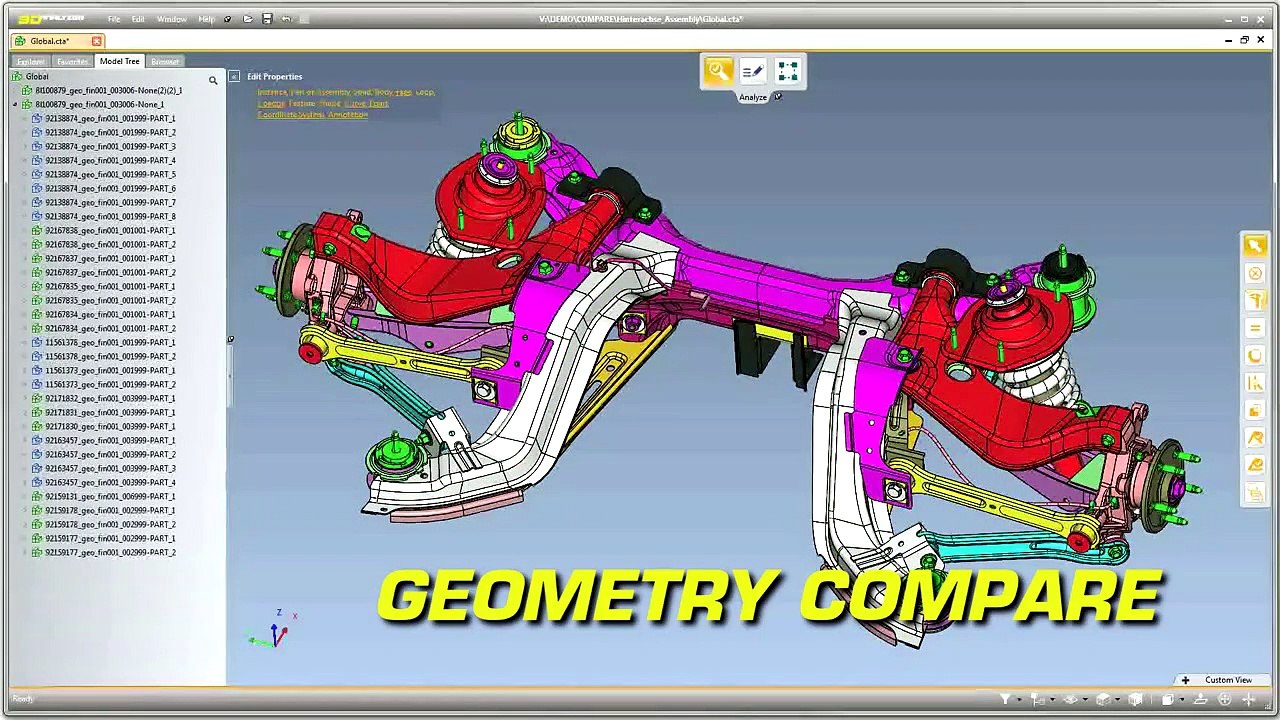Select 92138874_geo_fin001_001999-PART_8 row
Viewport: 1280px width, 720px height.
(x=110, y=216)
